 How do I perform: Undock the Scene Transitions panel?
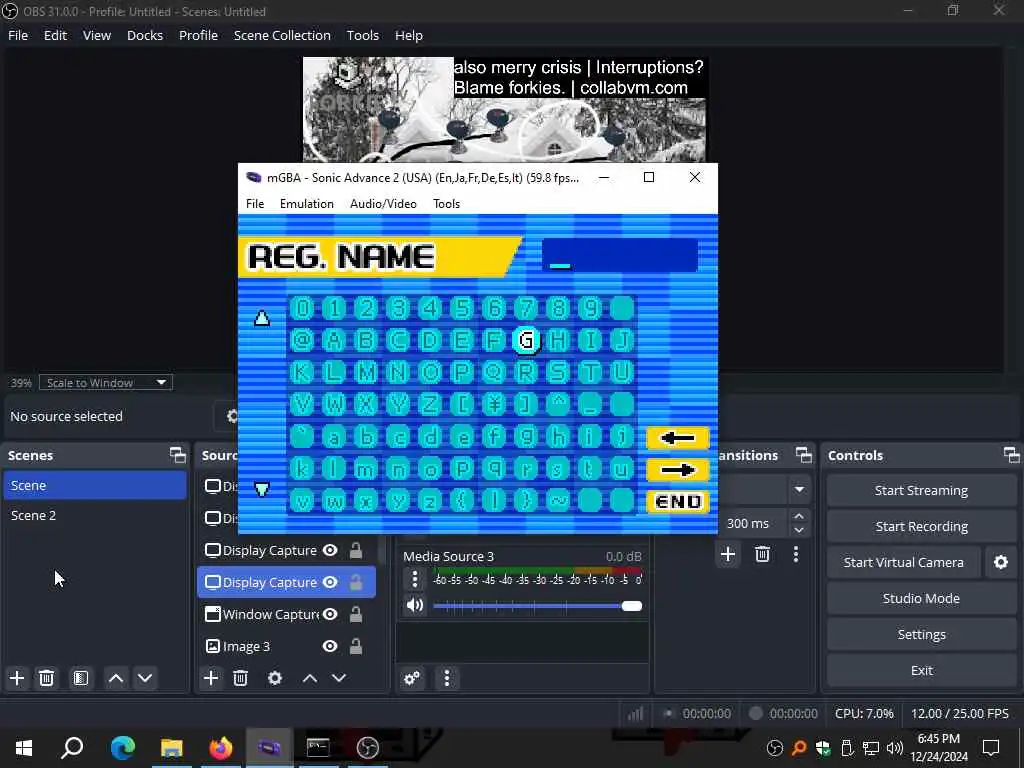(x=804, y=455)
